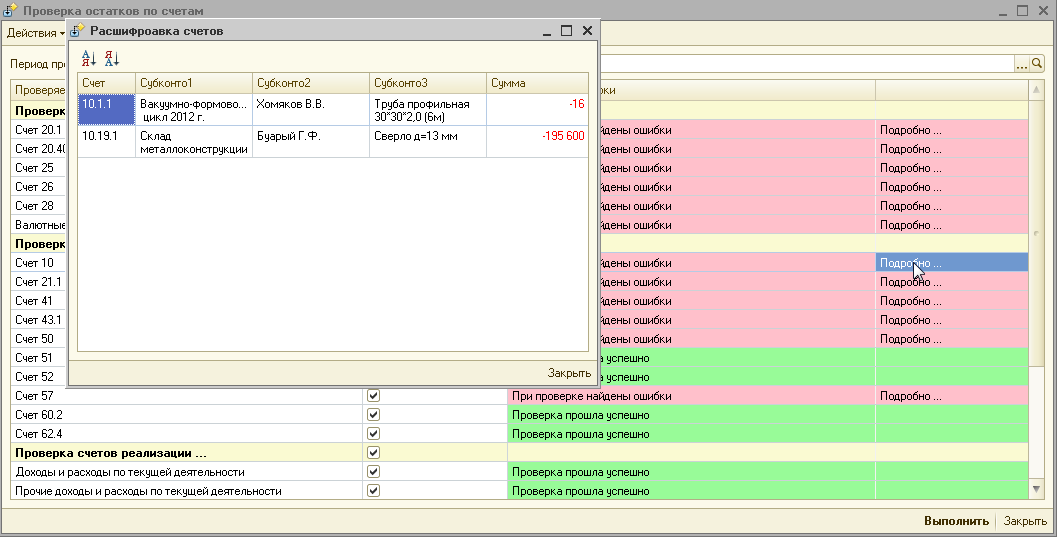Open the Действия dropdown menu
The height and width of the screenshot is (537, 1057).
[35, 33]
